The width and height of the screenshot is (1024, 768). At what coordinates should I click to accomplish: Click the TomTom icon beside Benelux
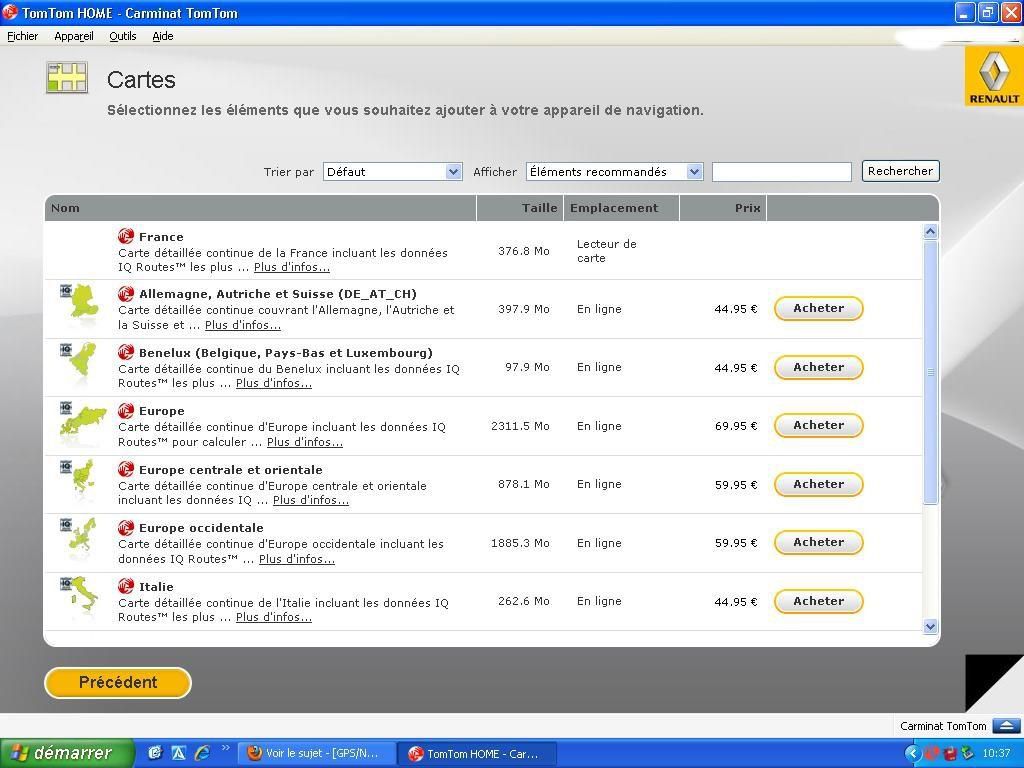click(126, 353)
